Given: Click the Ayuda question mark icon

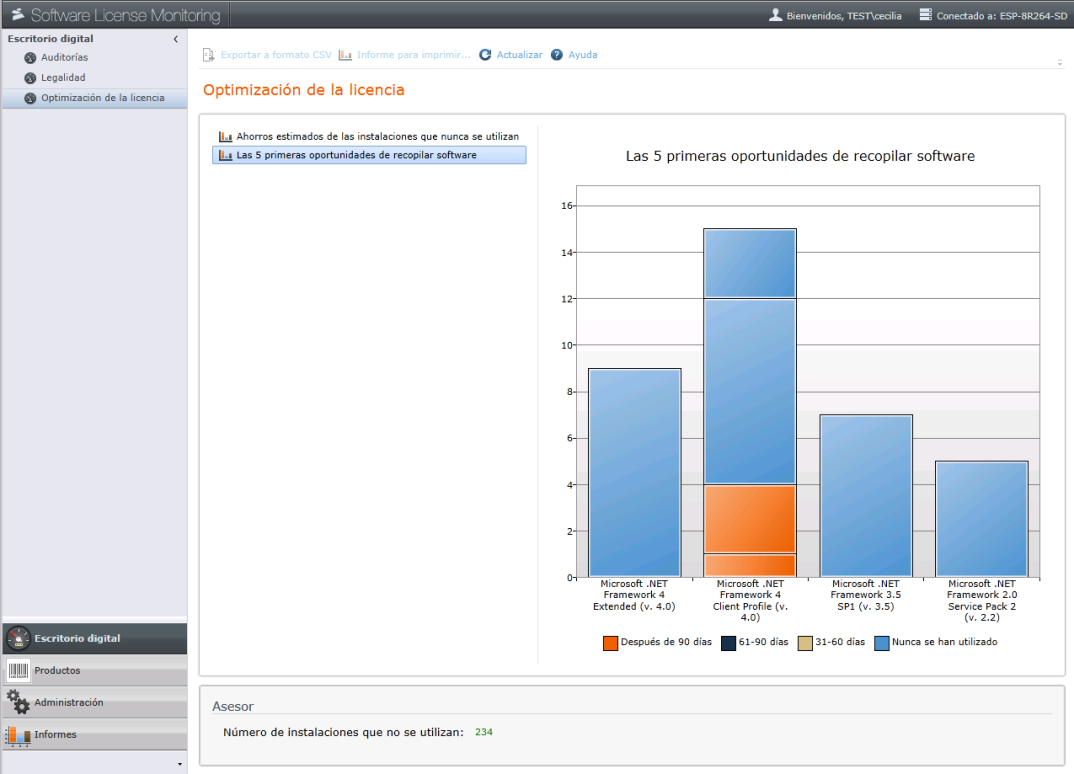Looking at the screenshot, I should coord(557,55).
